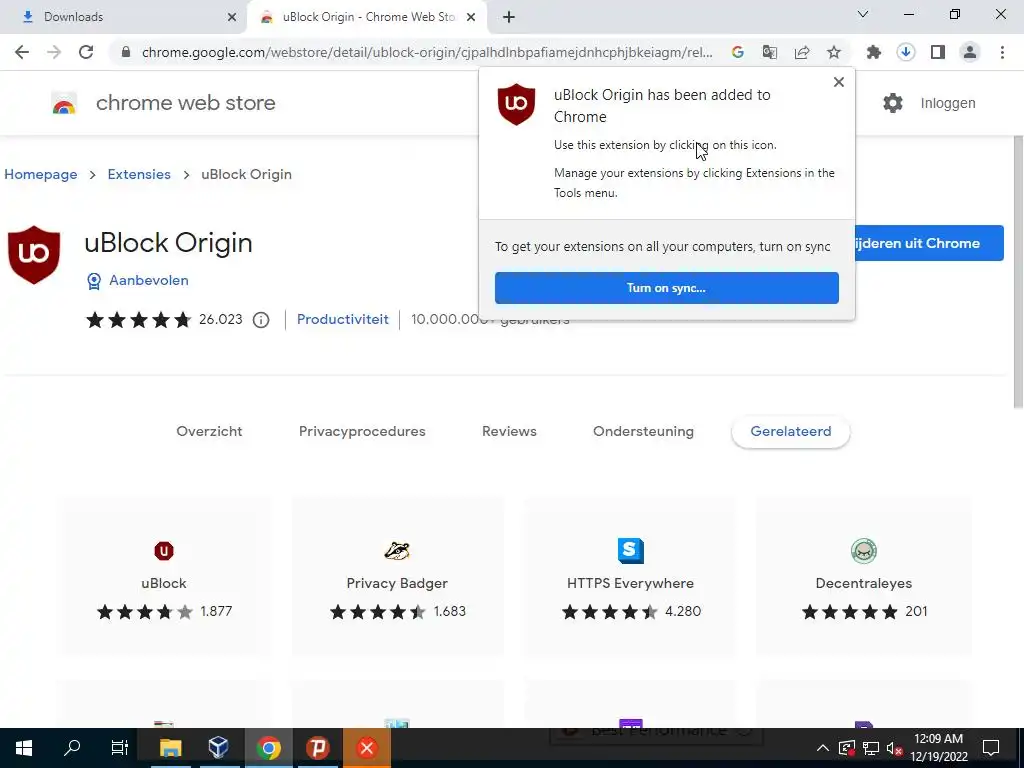The image size is (1024, 768).
Task: Open taskbar search magnifier
Action: point(72,748)
